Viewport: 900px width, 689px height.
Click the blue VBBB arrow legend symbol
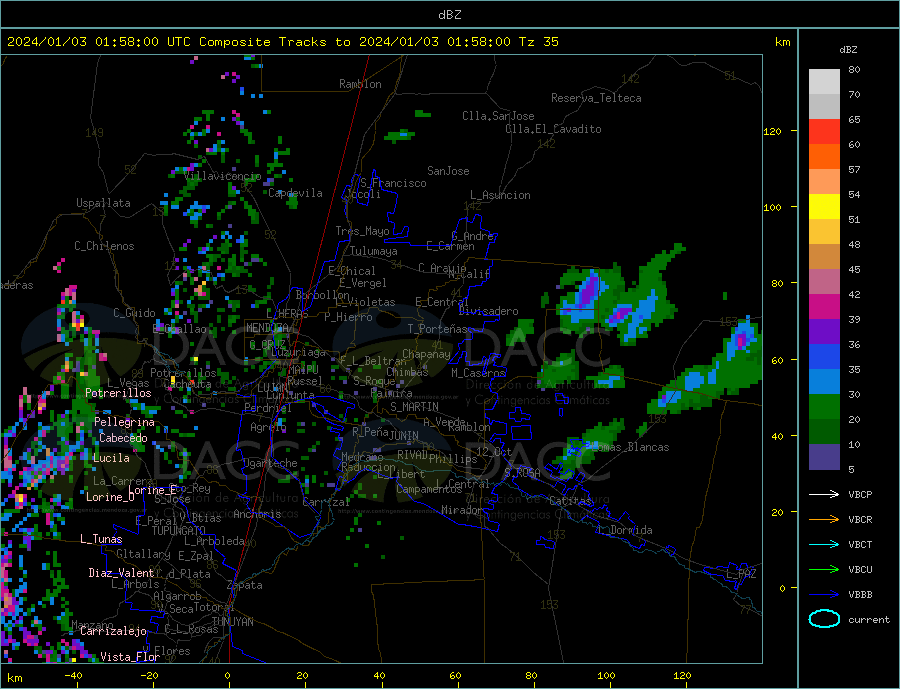[x=824, y=595]
